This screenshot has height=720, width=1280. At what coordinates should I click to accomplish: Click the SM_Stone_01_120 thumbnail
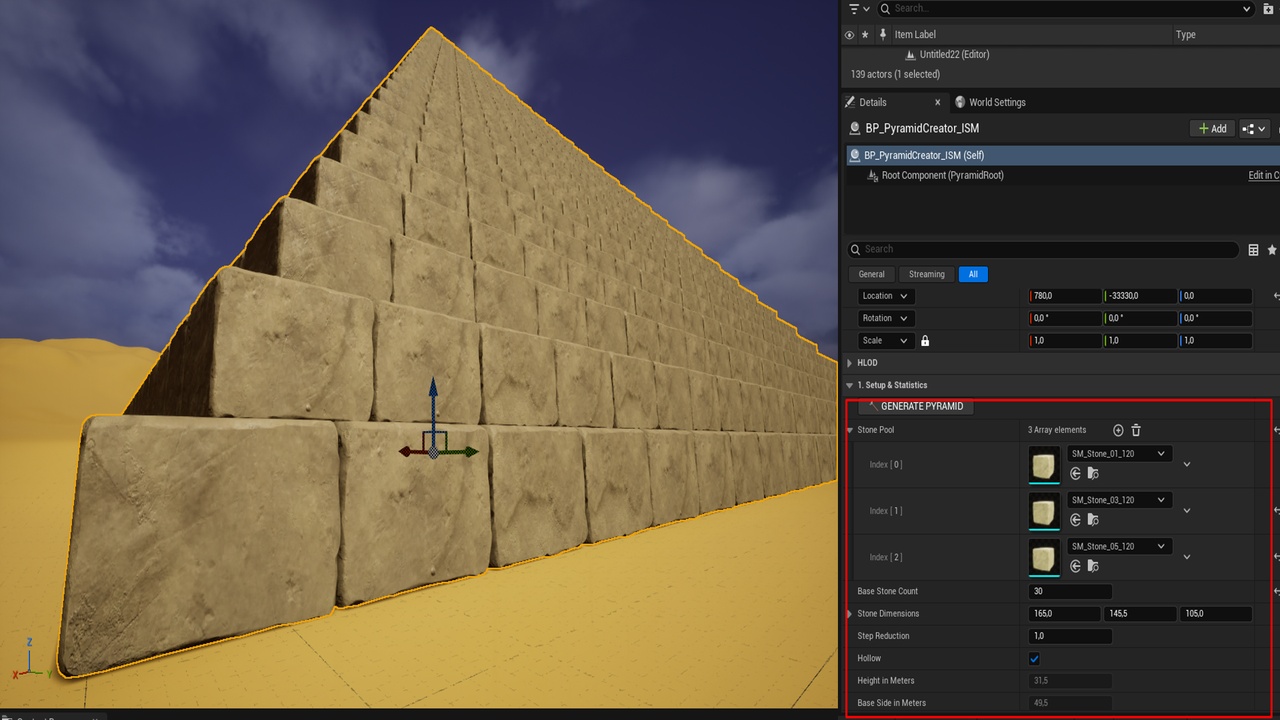(1044, 465)
